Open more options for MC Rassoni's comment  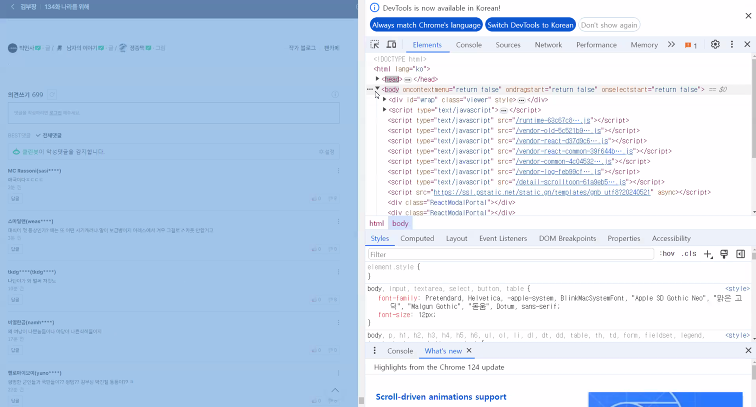[x=338, y=171]
